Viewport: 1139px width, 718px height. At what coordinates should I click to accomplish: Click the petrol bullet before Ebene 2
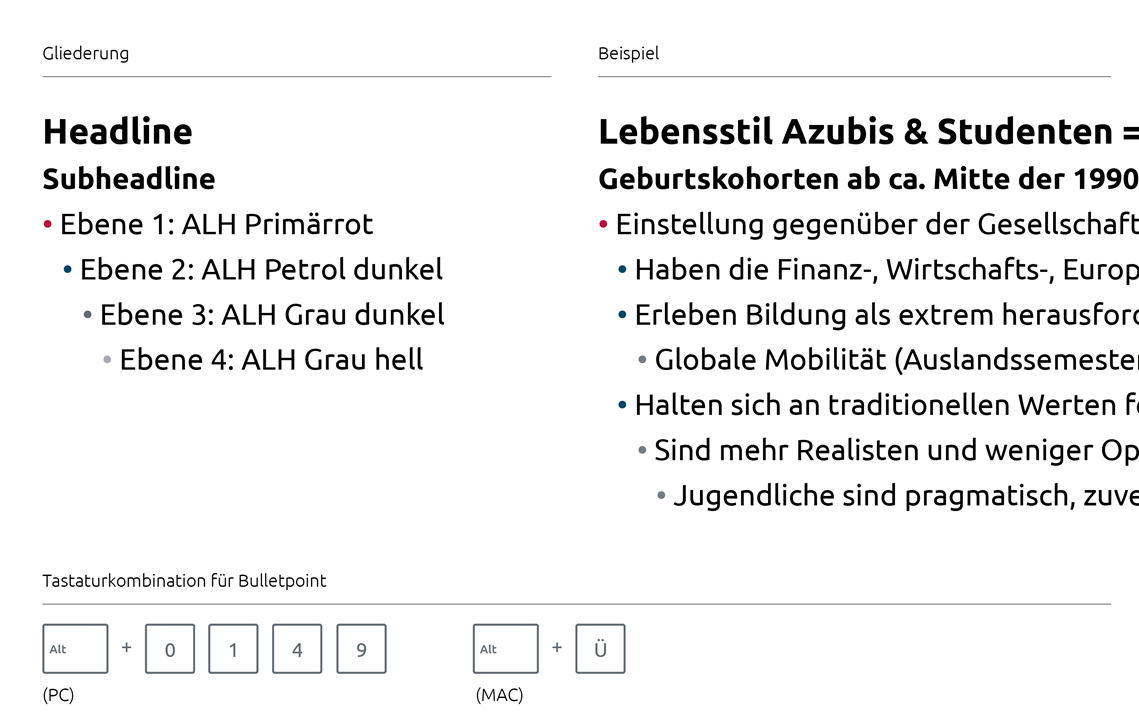pyautogui.click(x=68, y=270)
